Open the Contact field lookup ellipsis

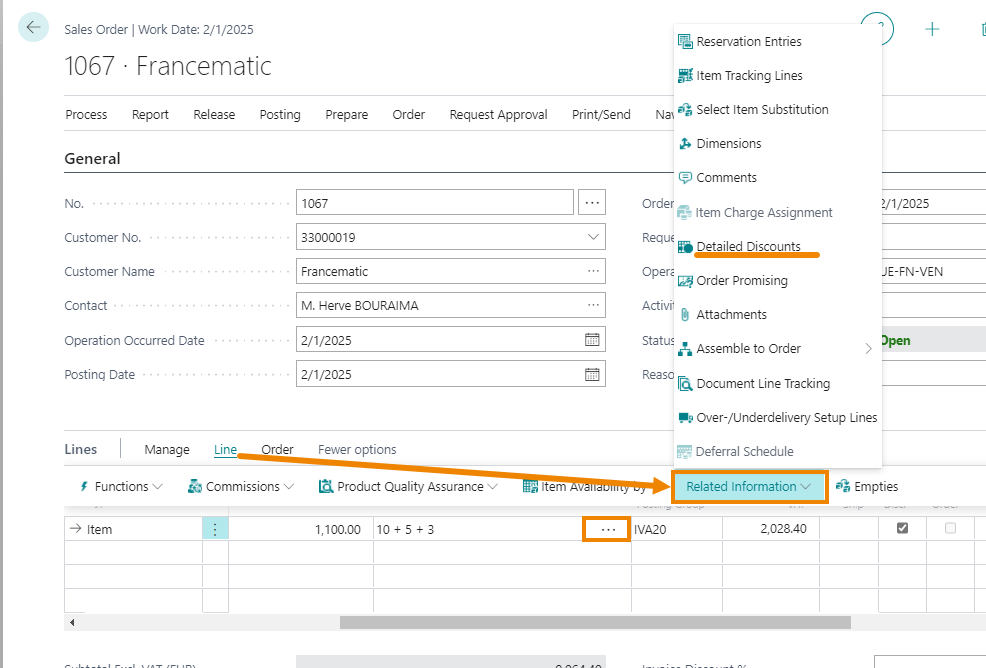(593, 305)
